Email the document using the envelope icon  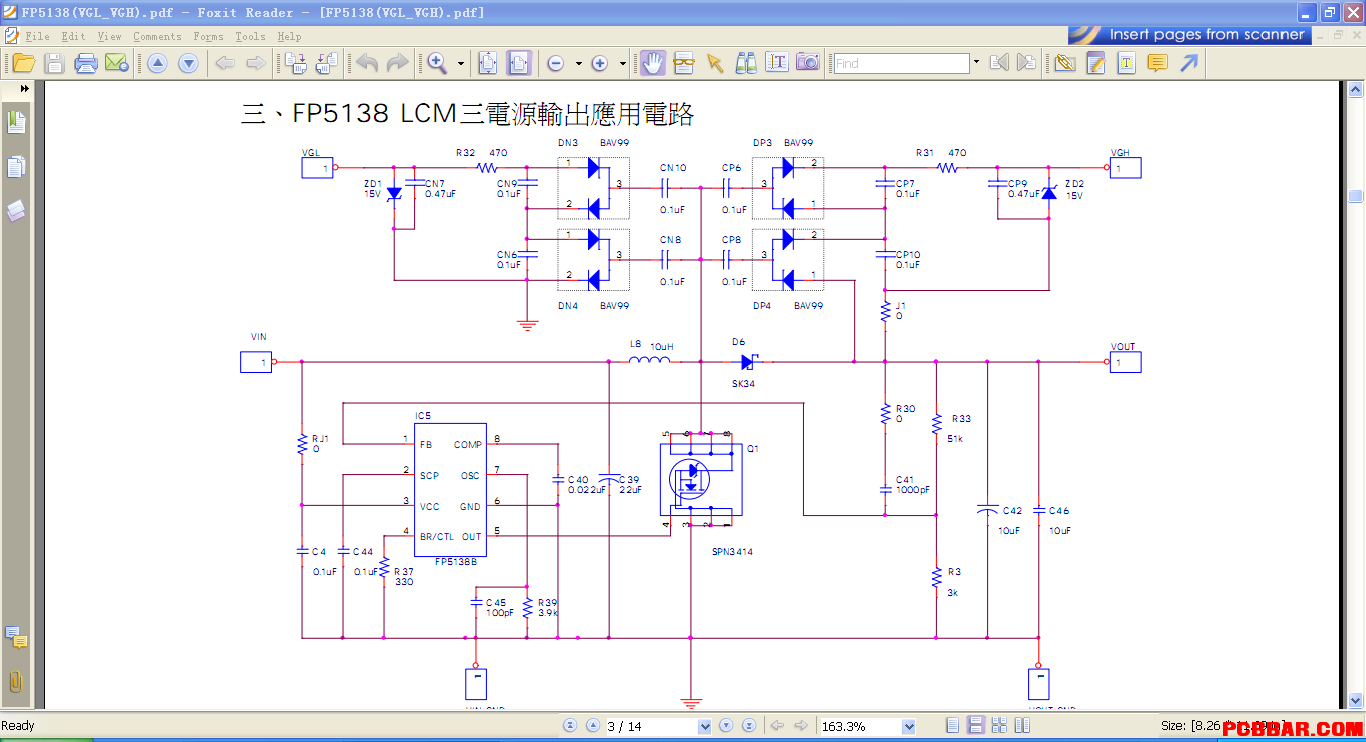click(117, 63)
